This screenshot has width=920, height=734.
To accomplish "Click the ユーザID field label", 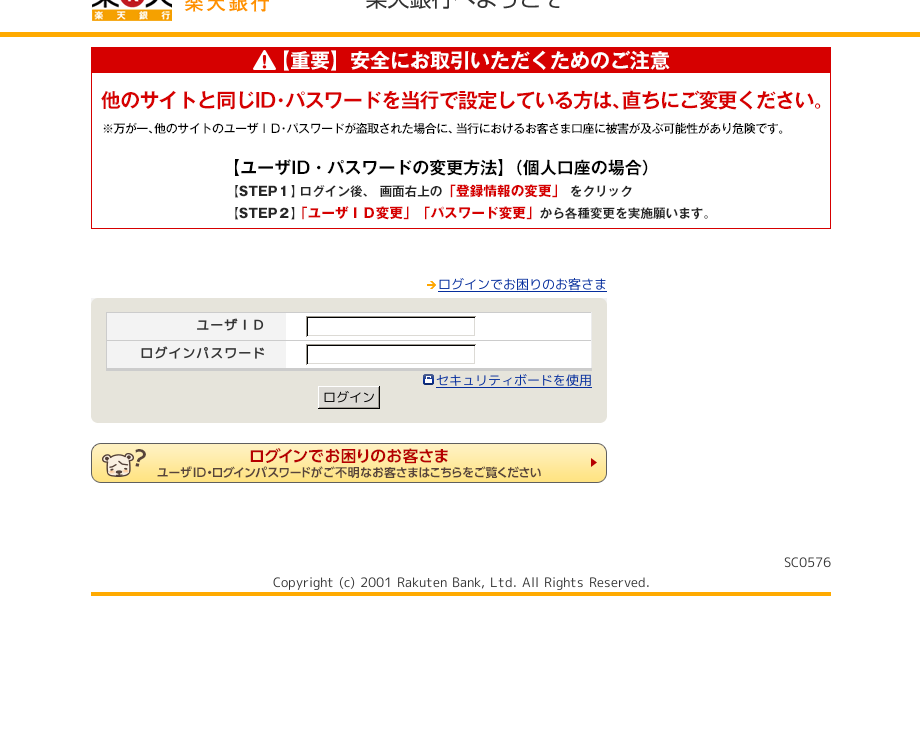I will [230, 326].
